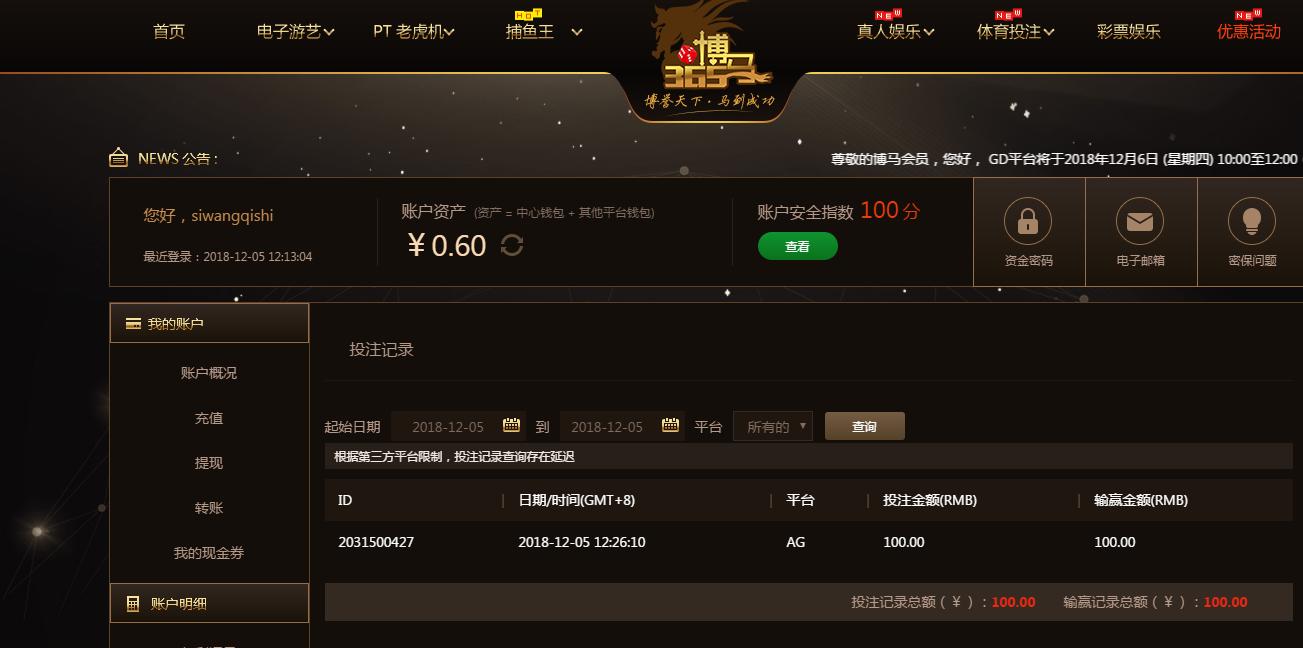Expand the 体育投注 dropdown menu
This screenshot has height=648, width=1303.
[x=1015, y=31]
